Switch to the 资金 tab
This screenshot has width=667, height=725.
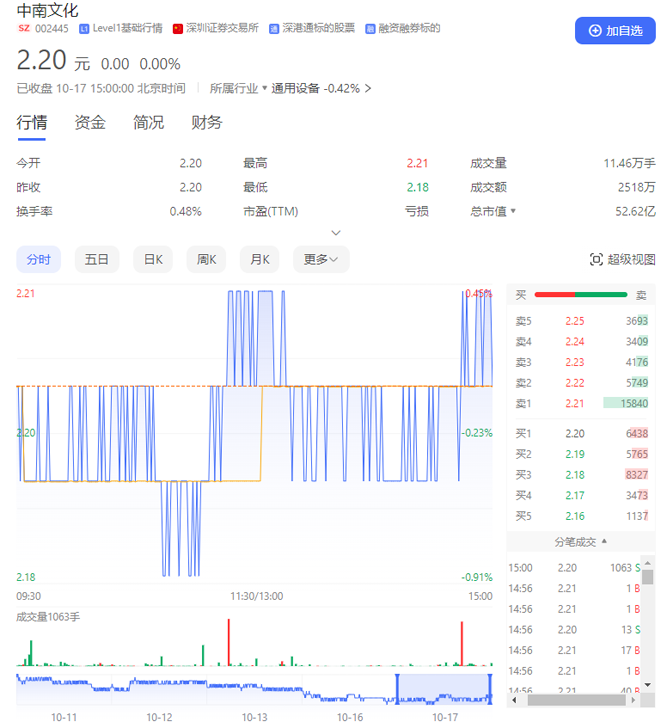click(90, 123)
